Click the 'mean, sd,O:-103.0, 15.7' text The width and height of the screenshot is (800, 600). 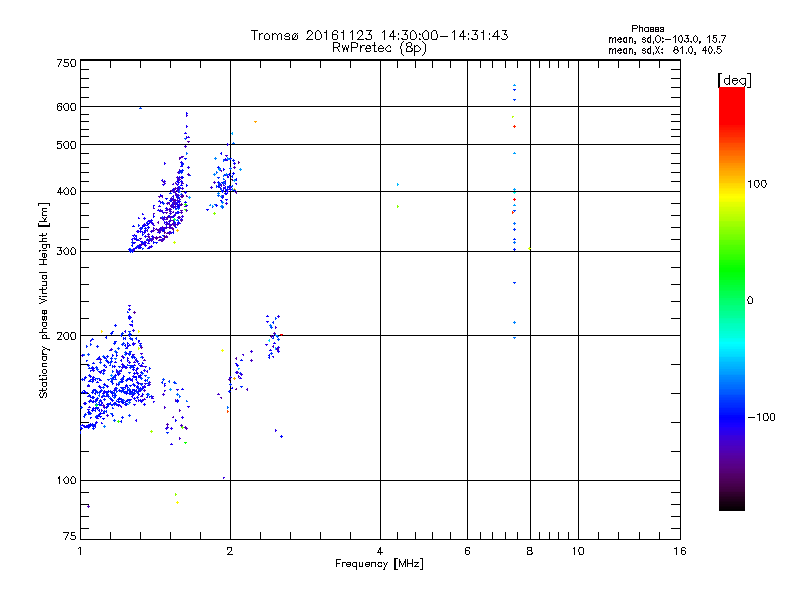tap(667, 39)
